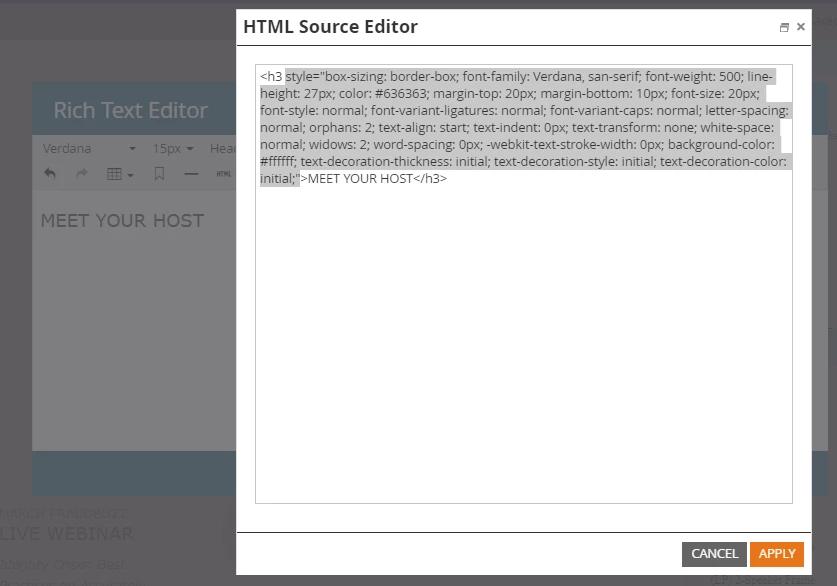
Task: Click the MEET YOUR HOST heading in the editor
Action: pos(122,220)
